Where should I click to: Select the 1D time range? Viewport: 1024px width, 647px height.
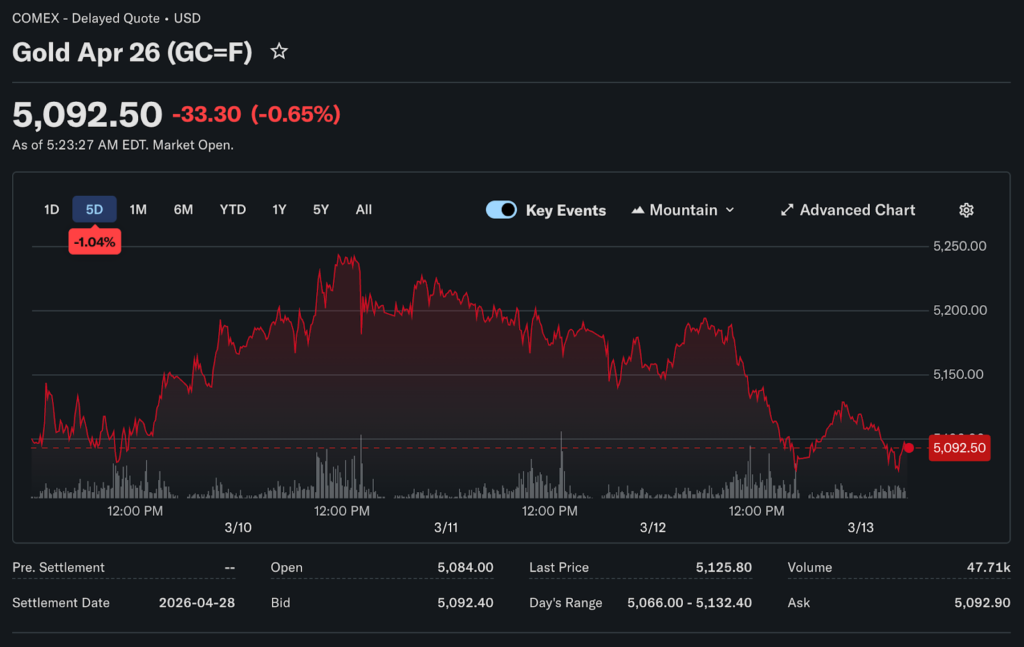point(51,210)
